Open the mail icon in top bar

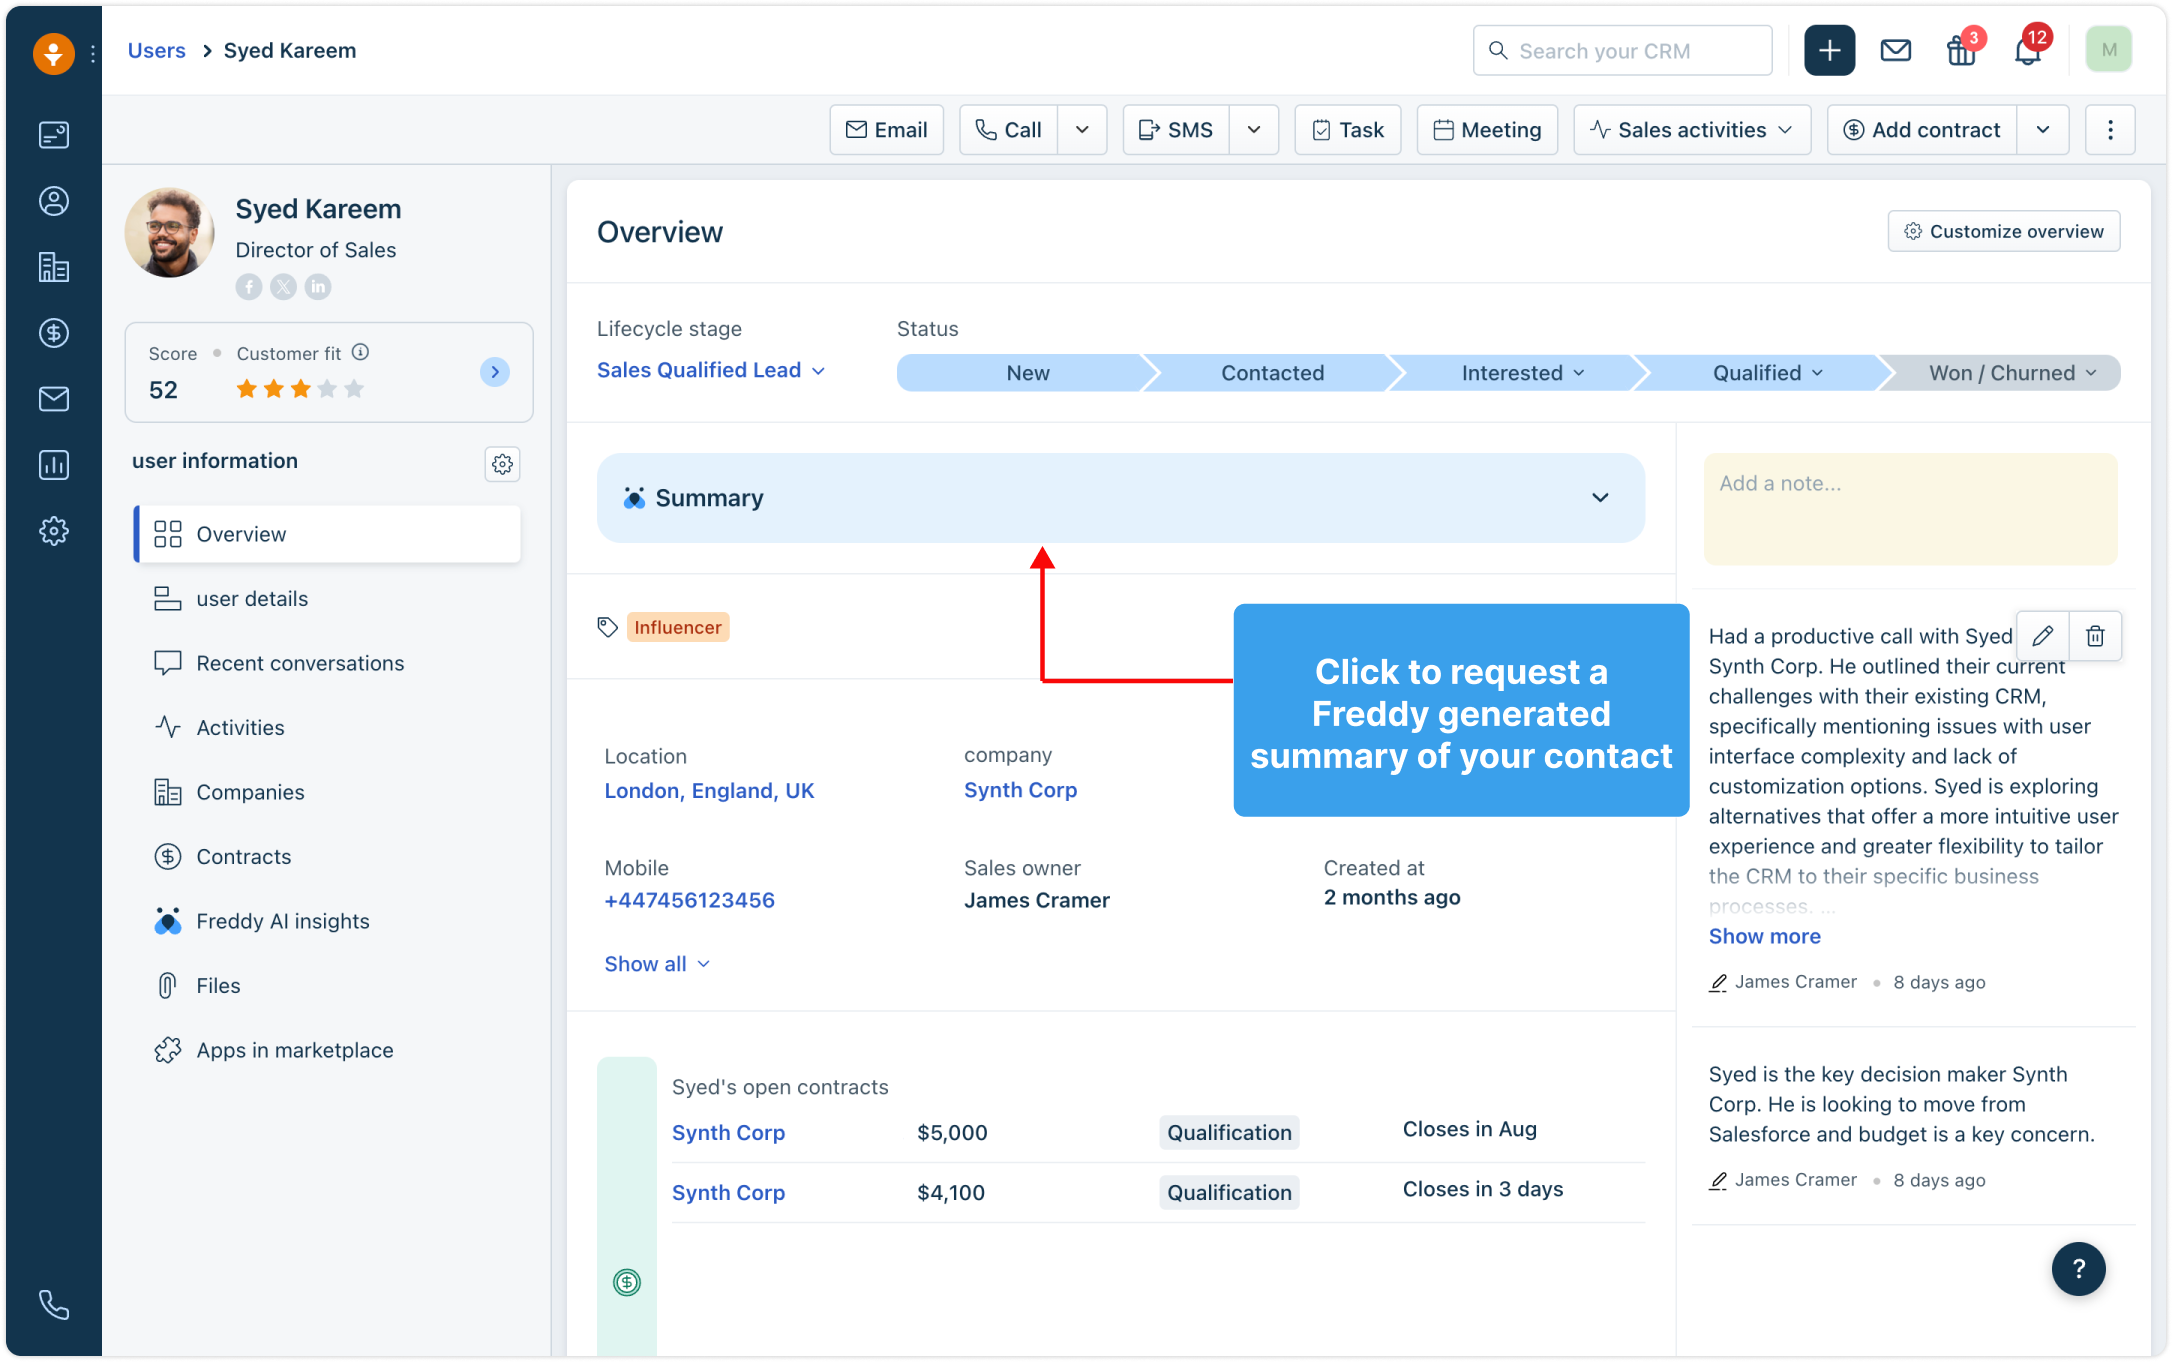coord(1895,51)
